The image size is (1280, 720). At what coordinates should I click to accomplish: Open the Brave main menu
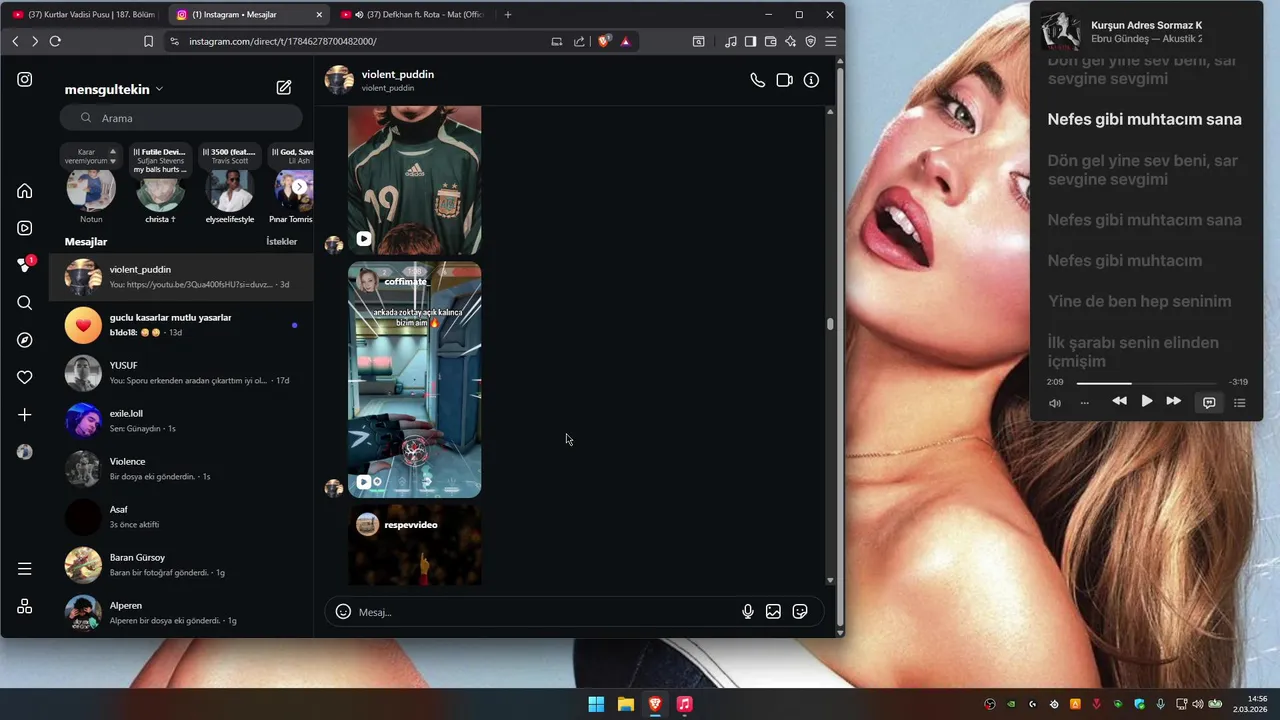830,41
